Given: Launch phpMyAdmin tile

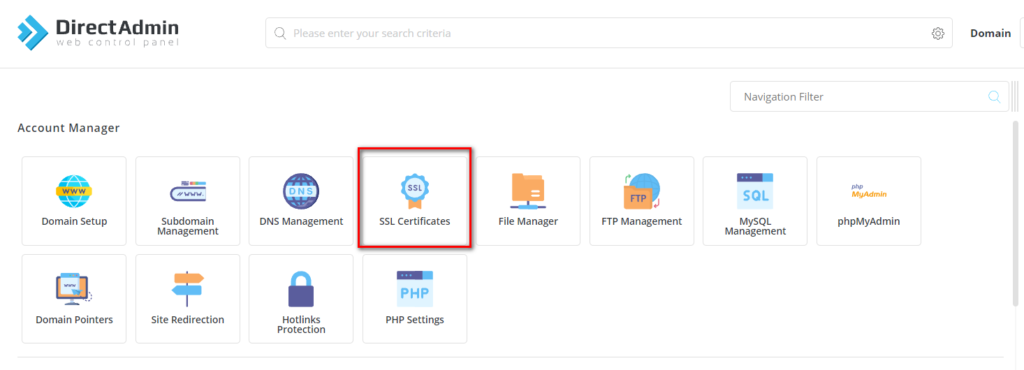Looking at the screenshot, I should coord(869,201).
